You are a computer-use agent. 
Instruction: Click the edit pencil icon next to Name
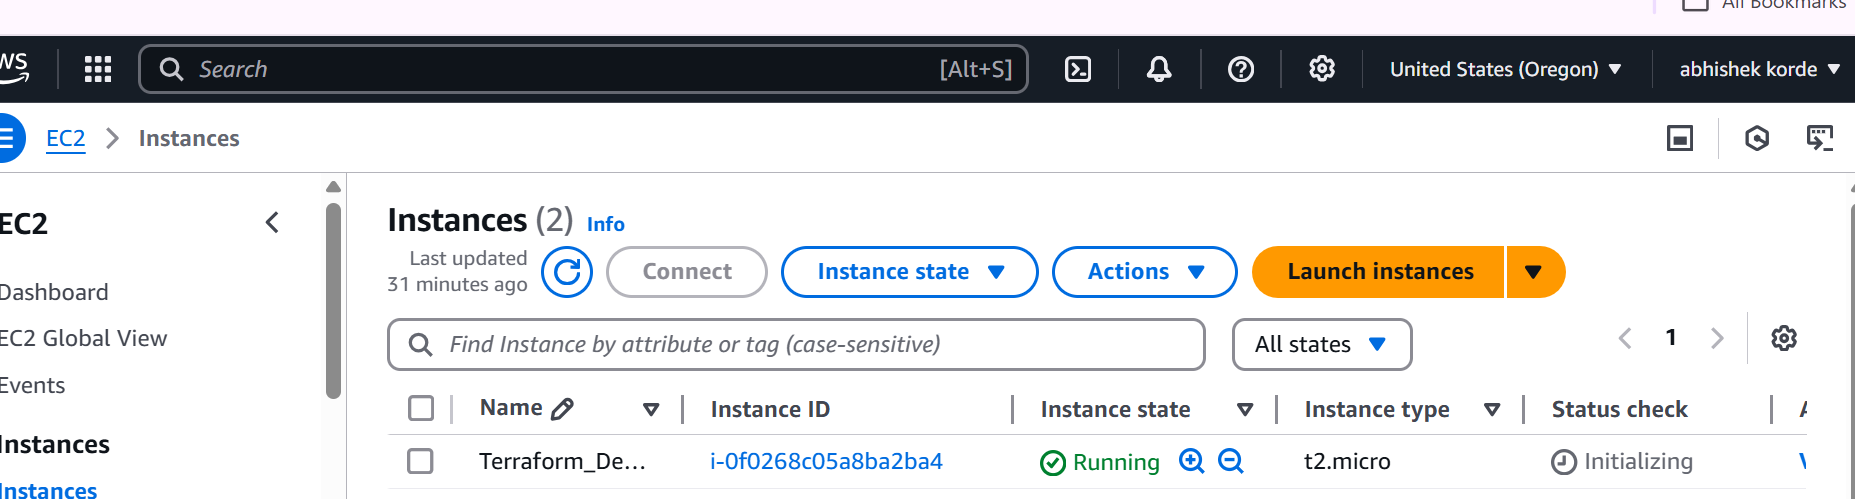563,409
